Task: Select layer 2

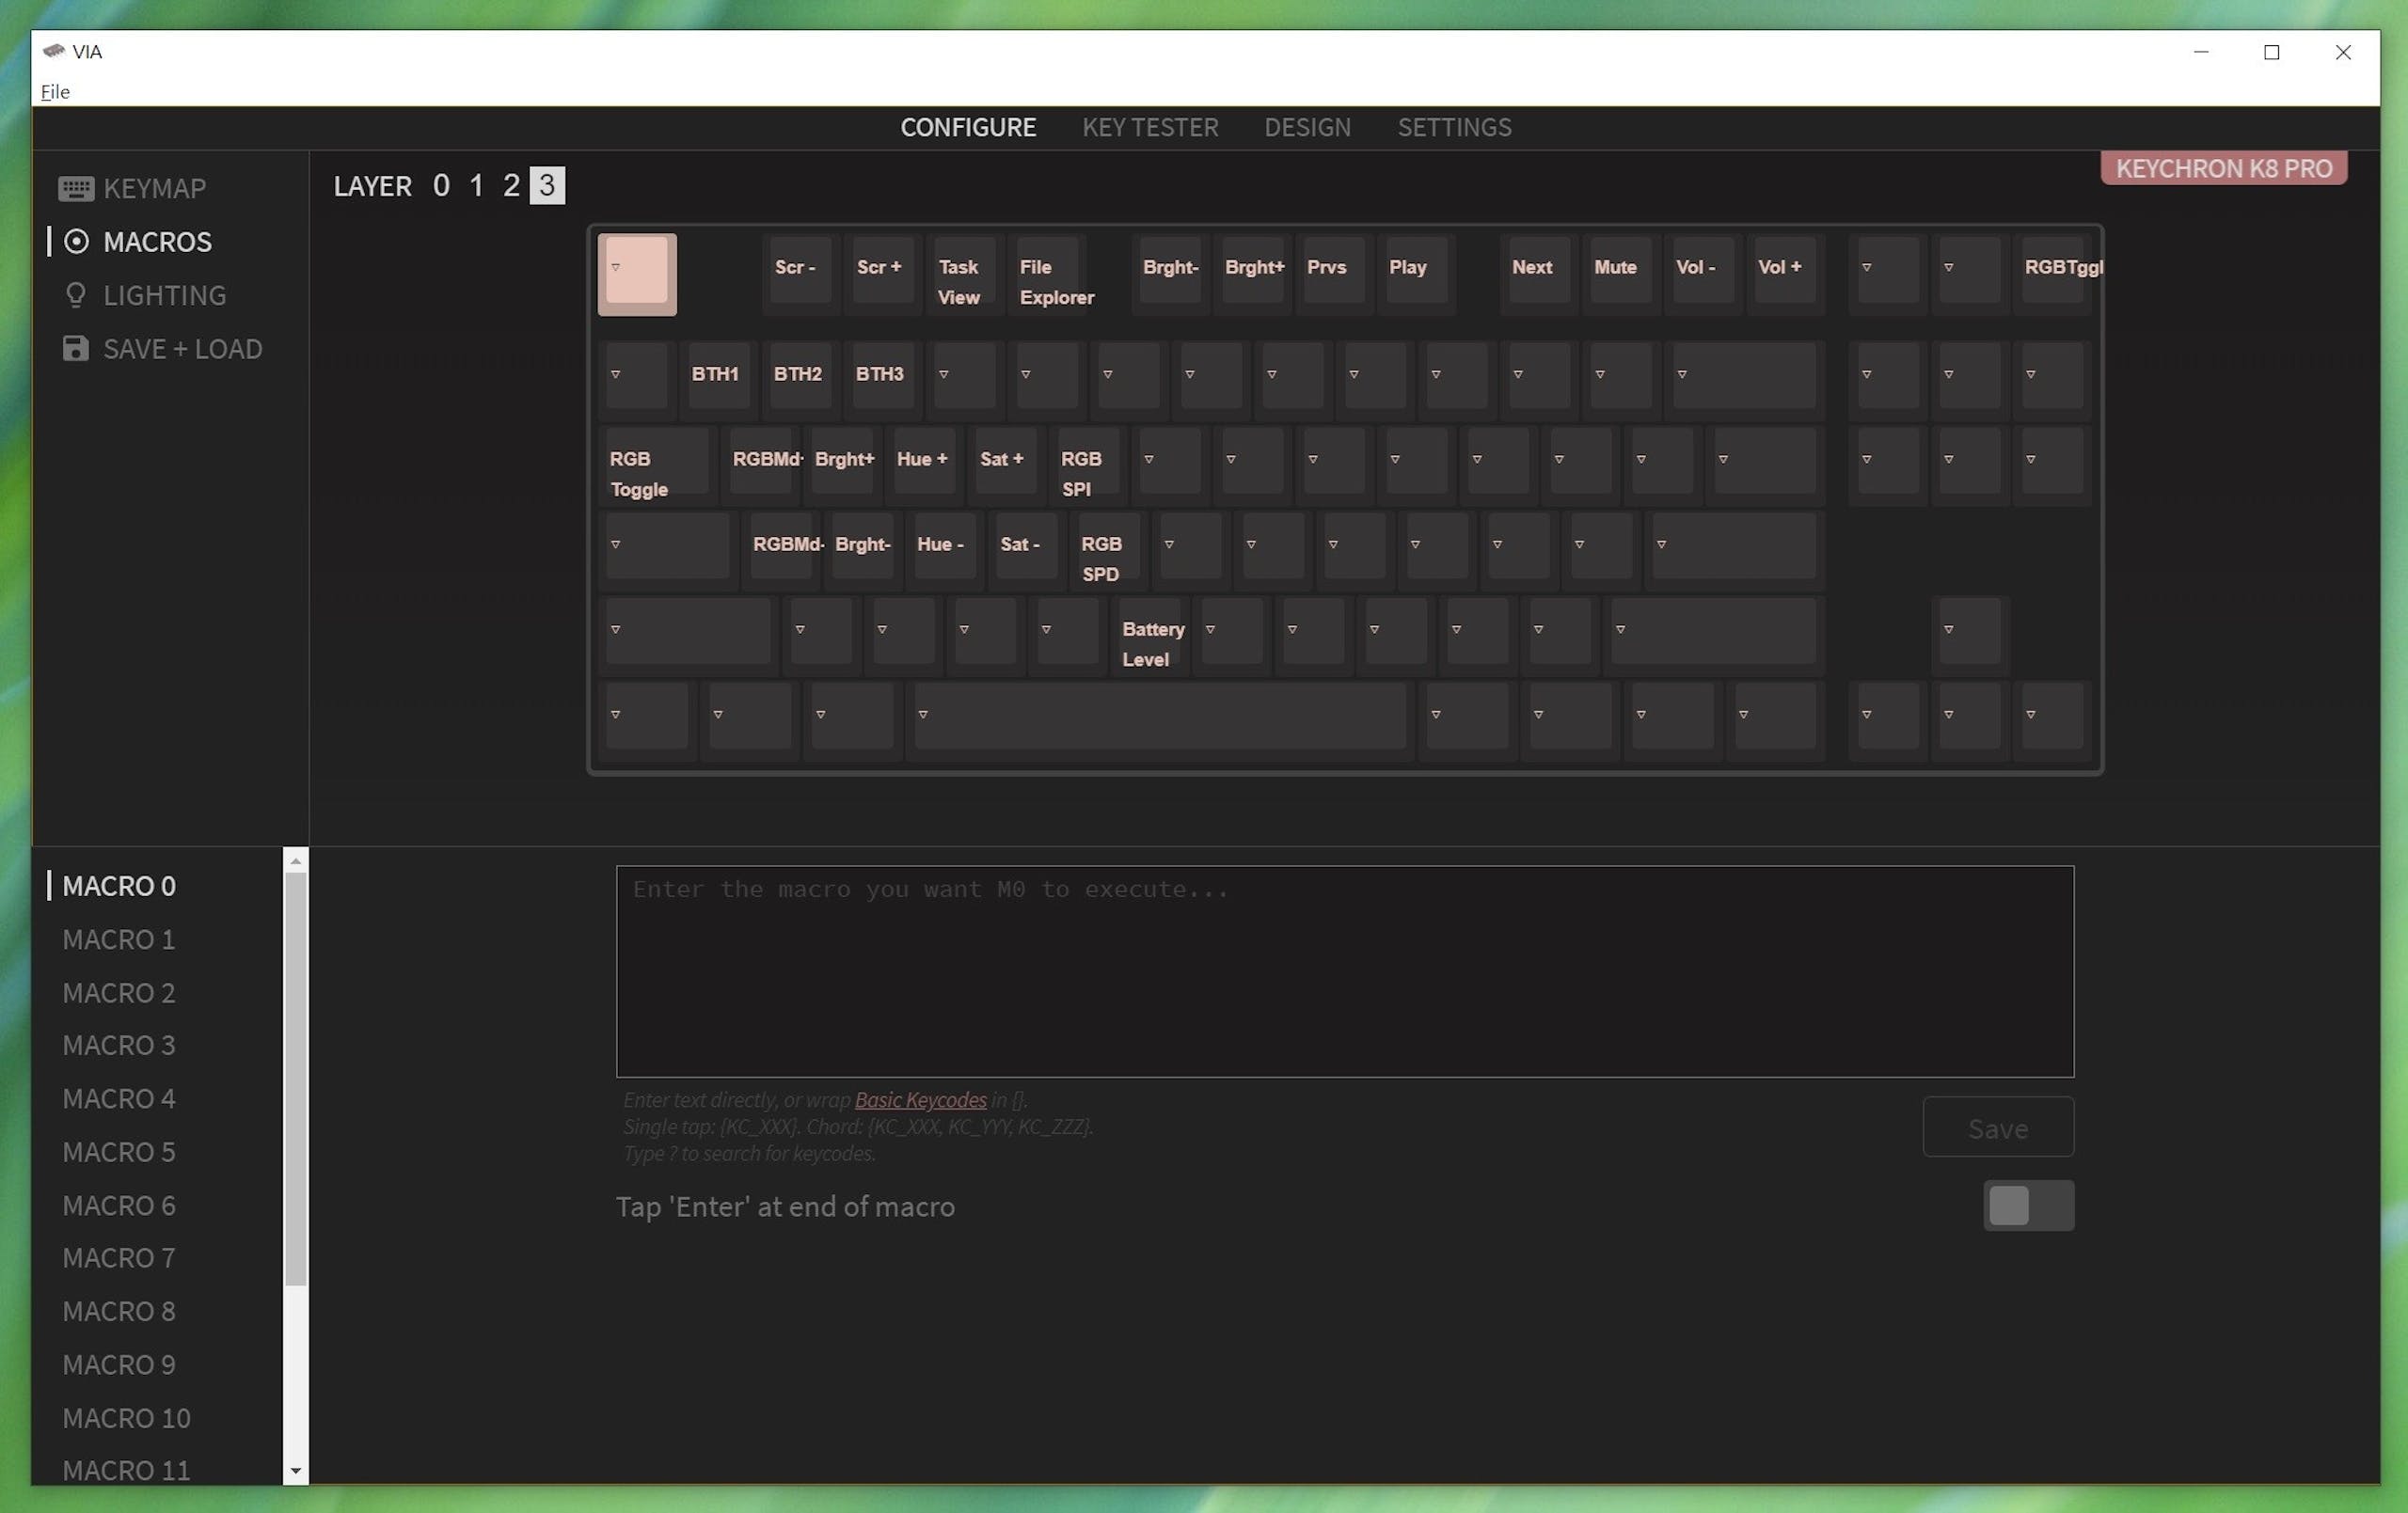Action: (511, 185)
